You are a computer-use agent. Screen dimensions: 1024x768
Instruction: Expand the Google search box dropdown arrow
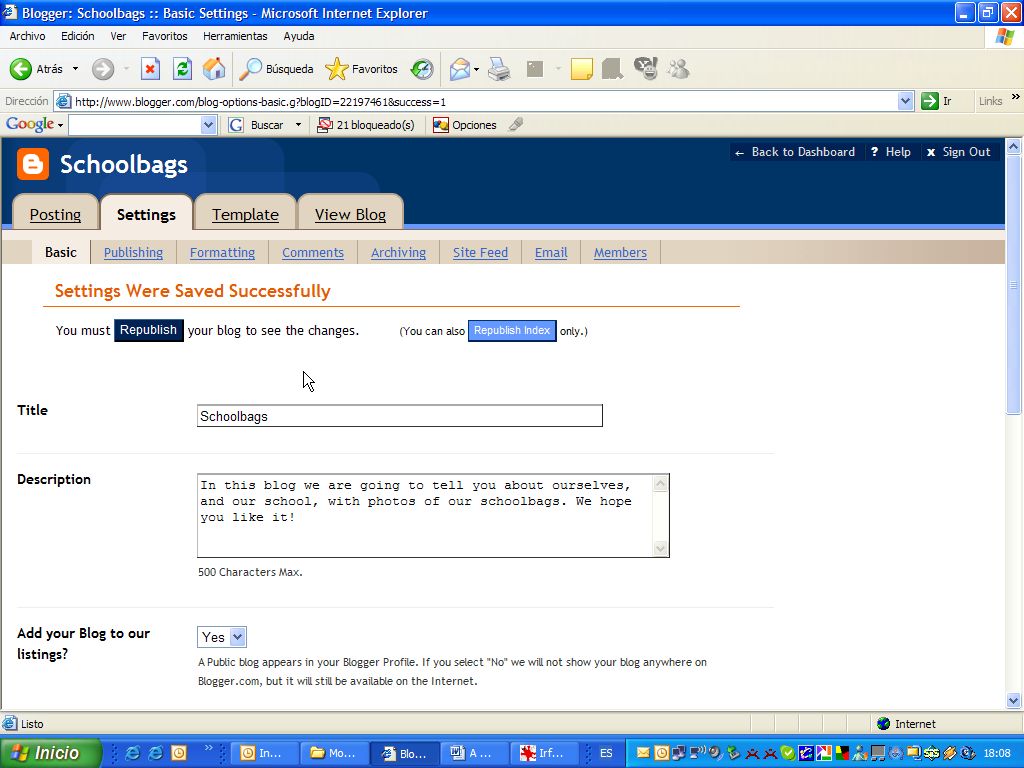[208, 125]
